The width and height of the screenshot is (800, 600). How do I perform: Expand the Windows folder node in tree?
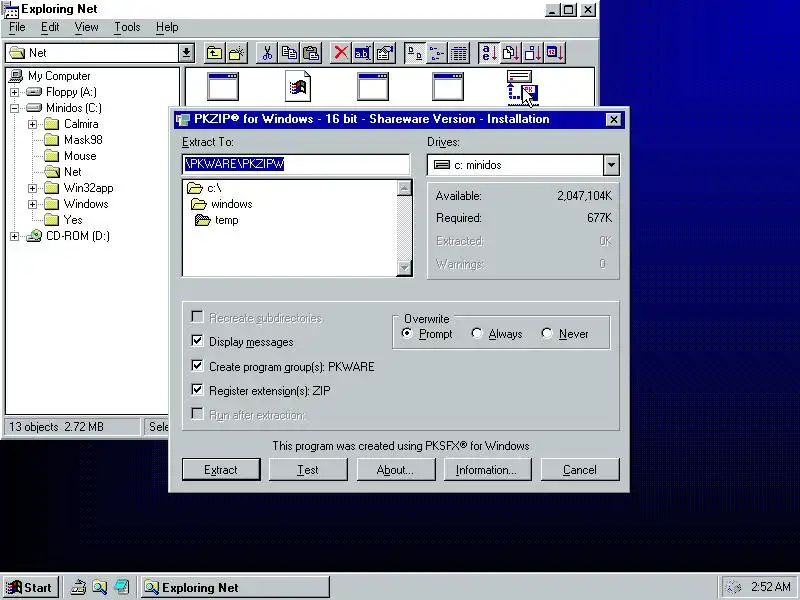click(32, 204)
